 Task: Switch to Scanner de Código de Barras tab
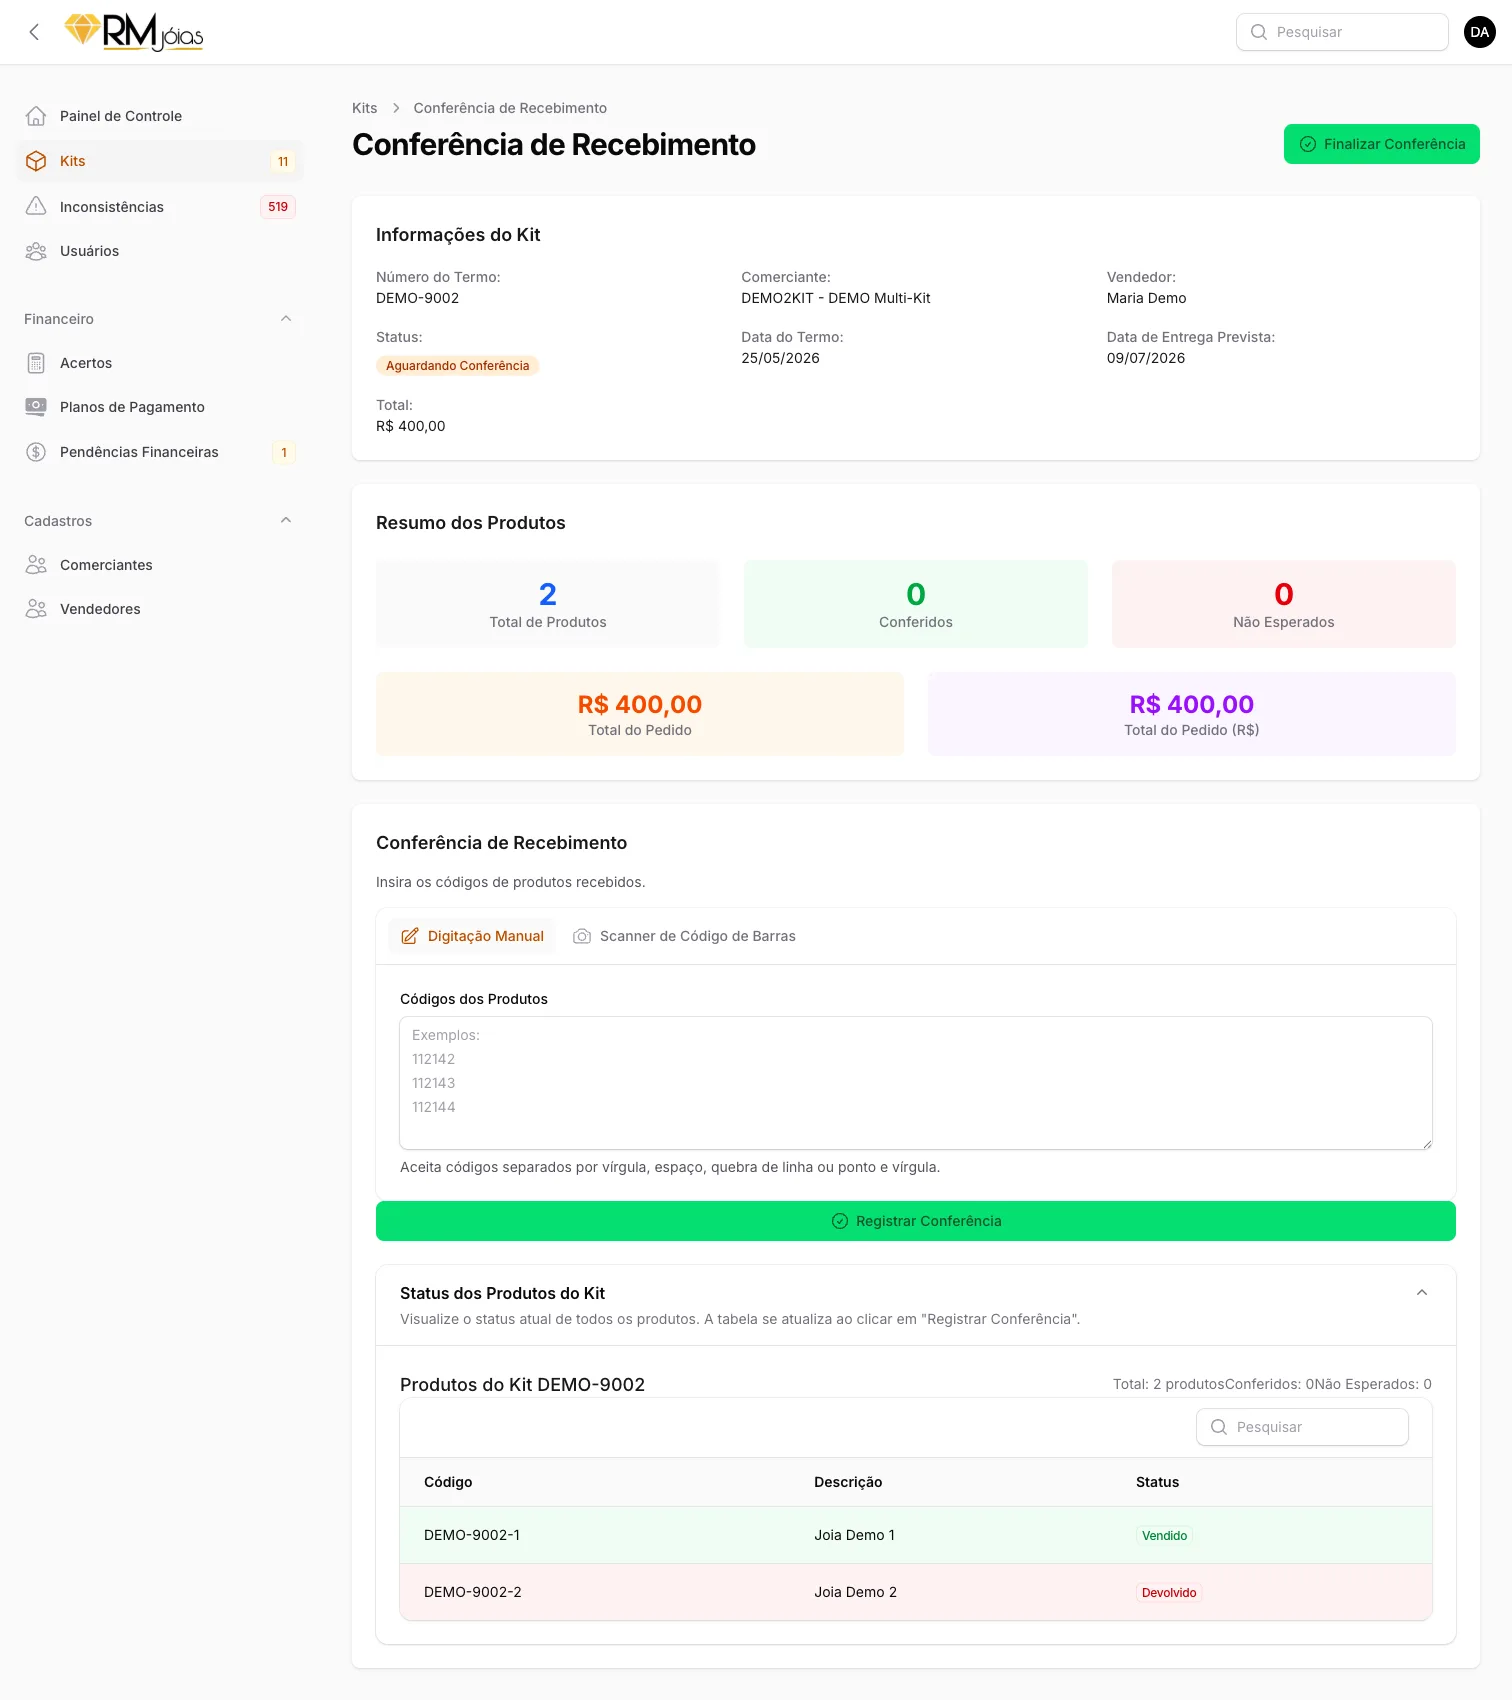pyautogui.click(x=684, y=936)
